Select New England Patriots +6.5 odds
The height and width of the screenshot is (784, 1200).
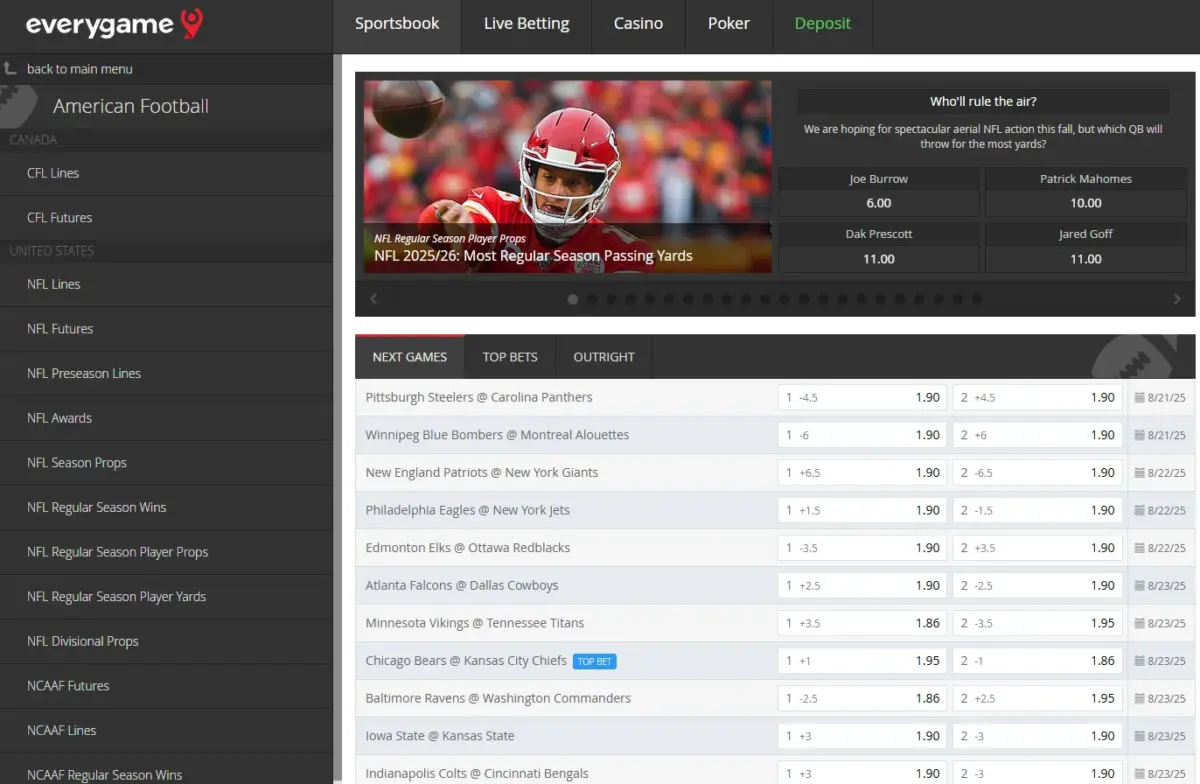point(862,473)
